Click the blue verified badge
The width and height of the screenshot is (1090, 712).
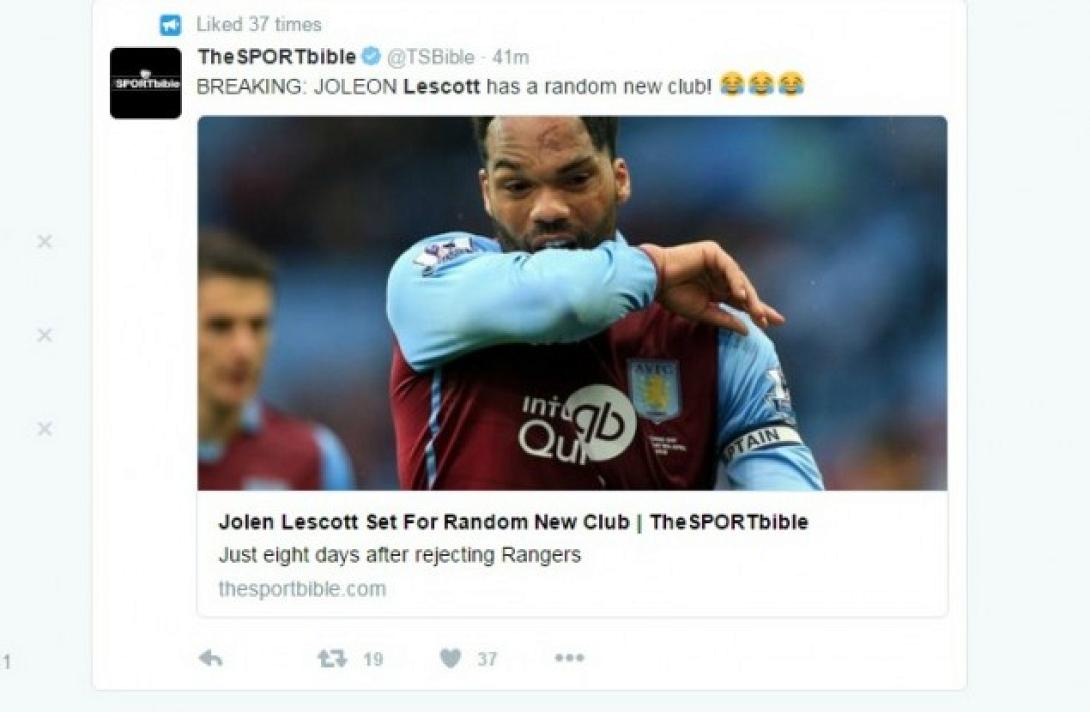[x=372, y=56]
